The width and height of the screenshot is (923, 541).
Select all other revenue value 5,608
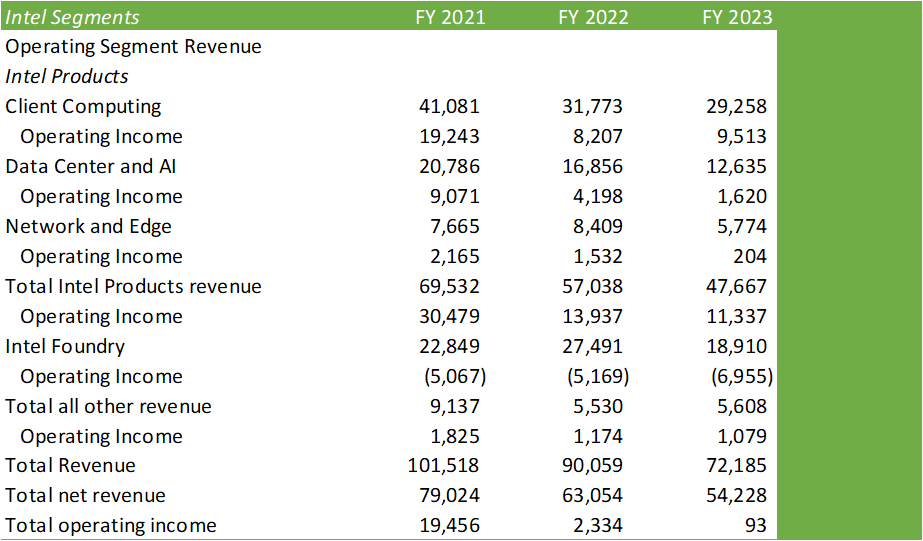[x=742, y=407]
